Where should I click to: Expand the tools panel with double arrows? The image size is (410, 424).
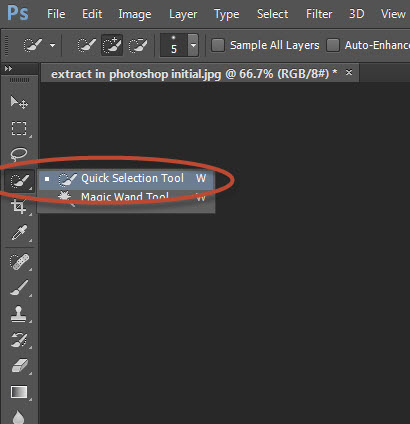(8, 69)
